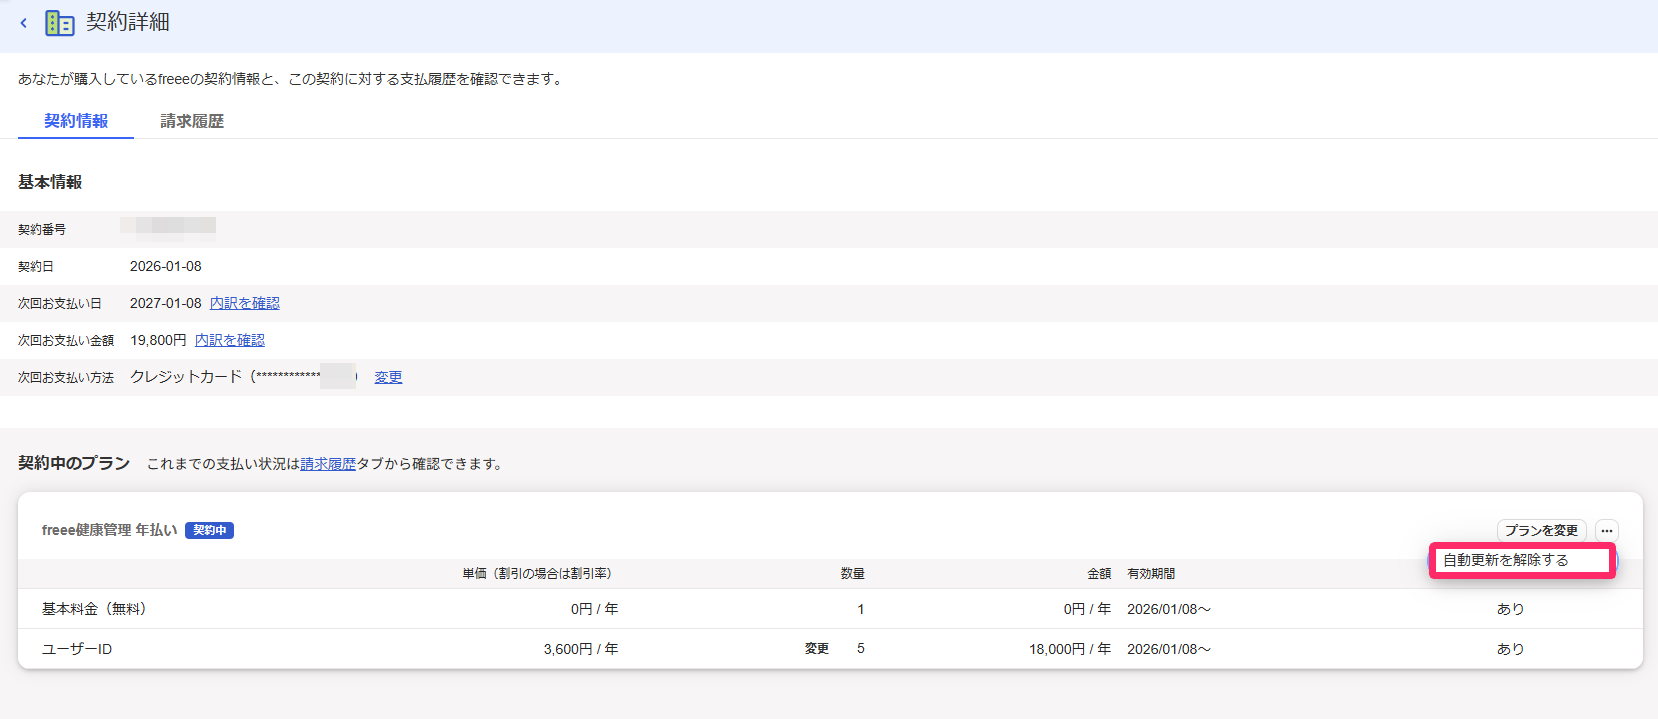Select 自動更新を解除する menu item
This screenshot has width=1658, height=719.
pyautogui.click(x=1522, y=560)
